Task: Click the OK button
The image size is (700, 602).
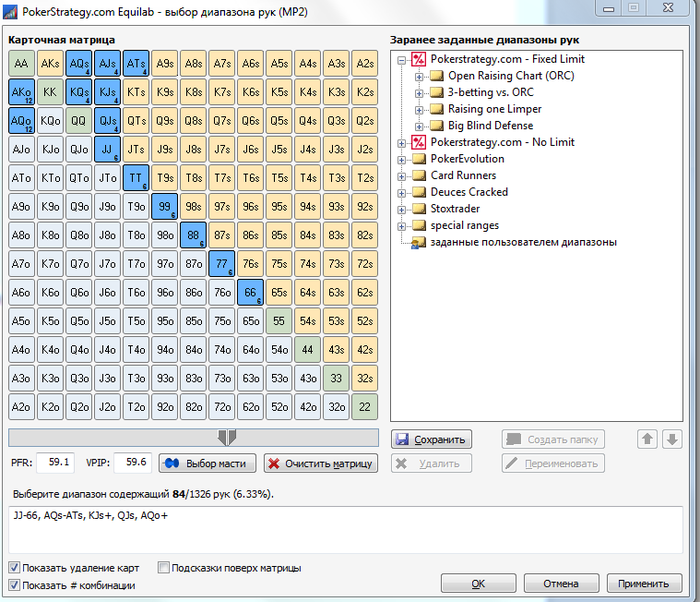Action: 478,583
